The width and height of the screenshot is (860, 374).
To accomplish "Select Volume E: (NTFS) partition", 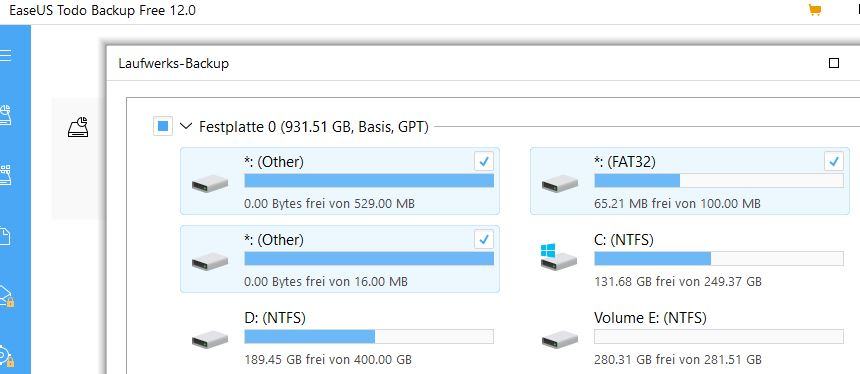I will click(690, 338).
